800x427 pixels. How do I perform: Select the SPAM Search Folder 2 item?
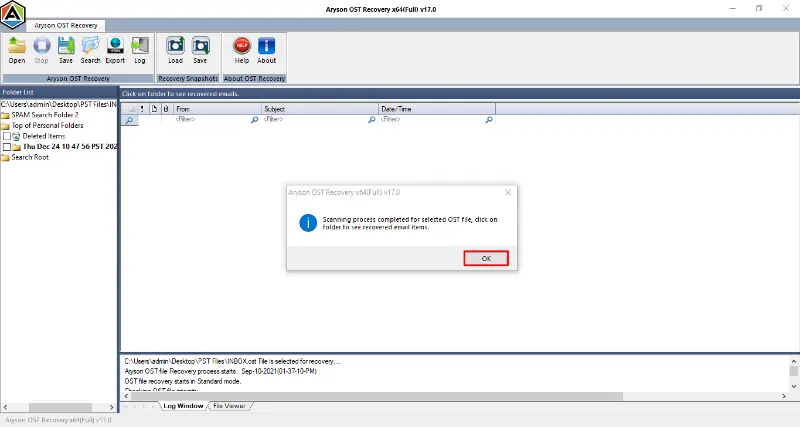[x=45, y=115]
